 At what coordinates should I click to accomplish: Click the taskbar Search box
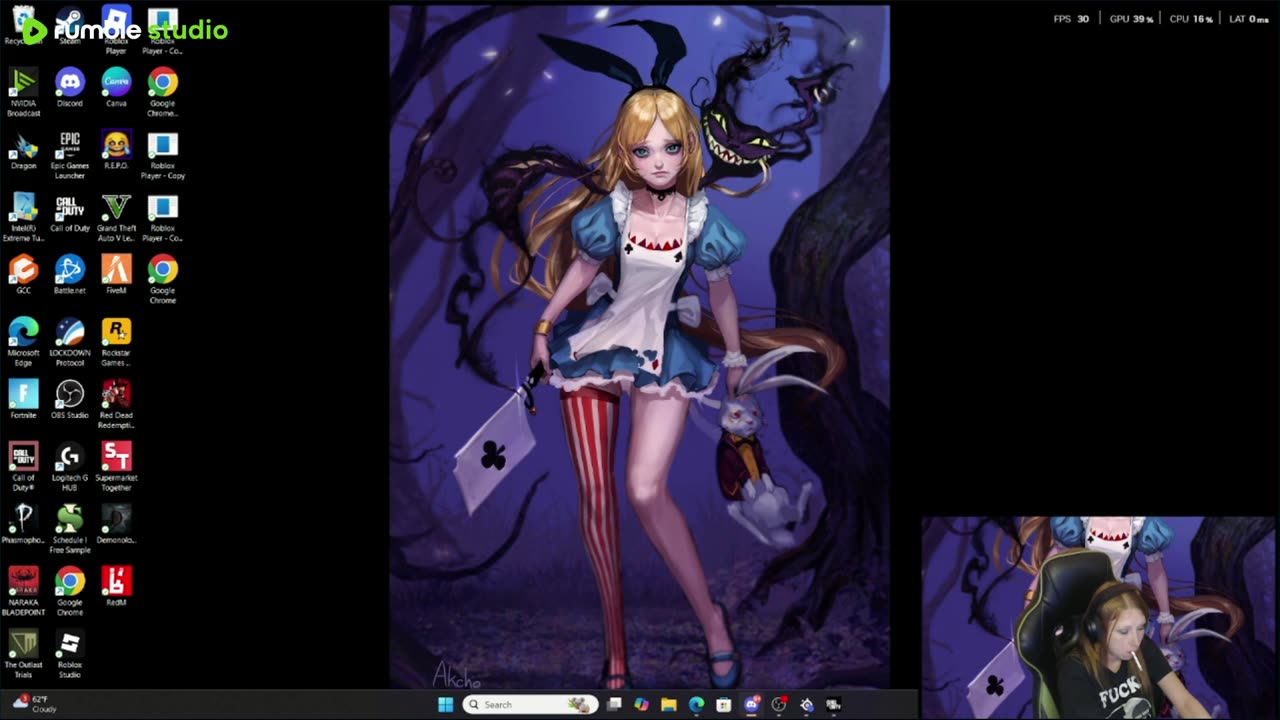[530, 705]
